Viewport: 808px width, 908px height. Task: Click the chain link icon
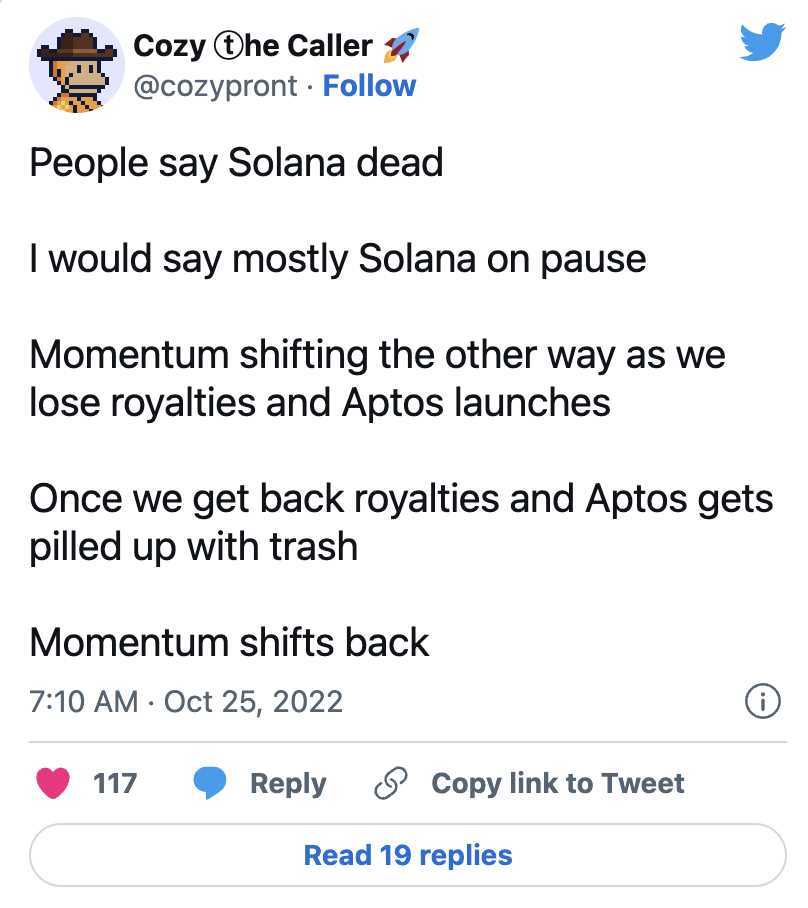pyautogui.click(x=388, y=782)
